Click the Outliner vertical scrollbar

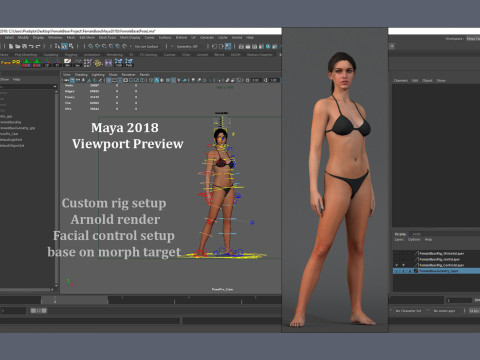tap(56, 188)
